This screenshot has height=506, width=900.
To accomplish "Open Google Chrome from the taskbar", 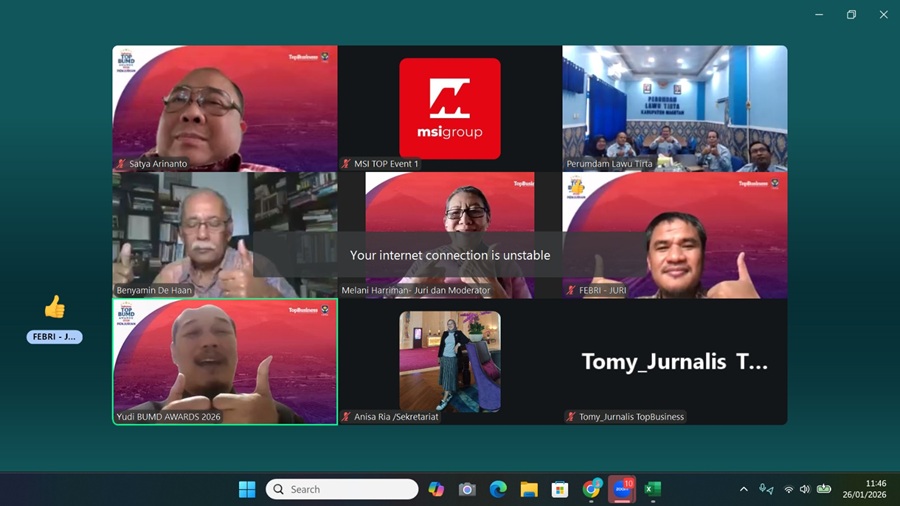I will coord(591,489).
